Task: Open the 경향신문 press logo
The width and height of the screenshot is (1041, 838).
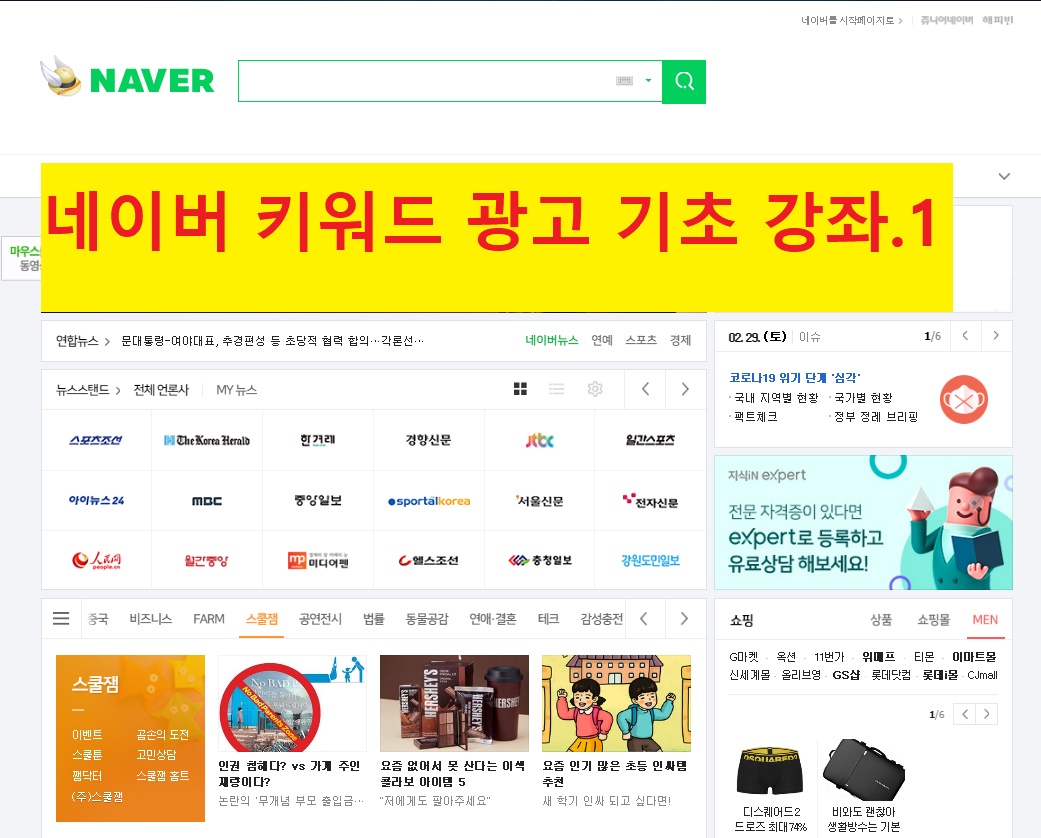Action: pyautogui.click(x=428, y=440)
